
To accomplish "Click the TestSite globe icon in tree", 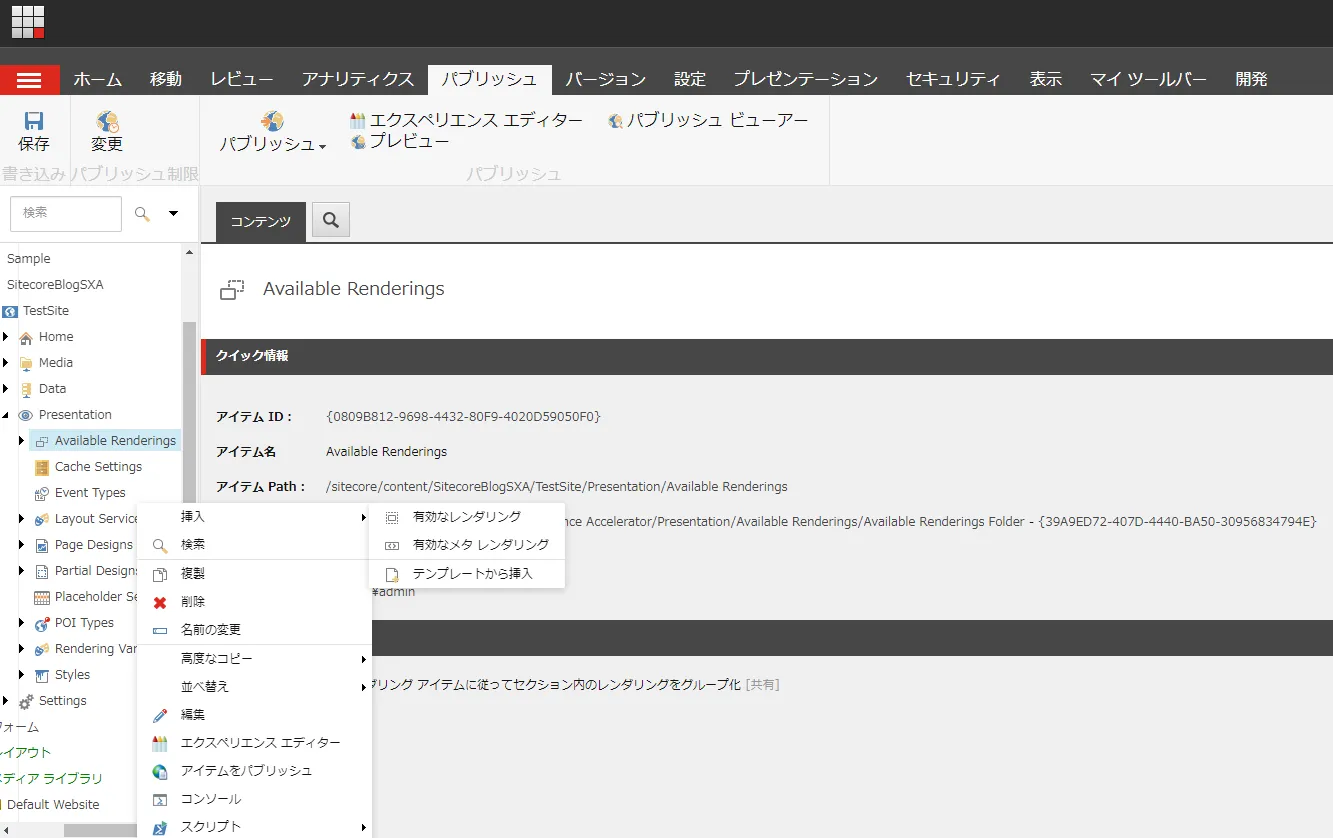I will pos(10,312).
